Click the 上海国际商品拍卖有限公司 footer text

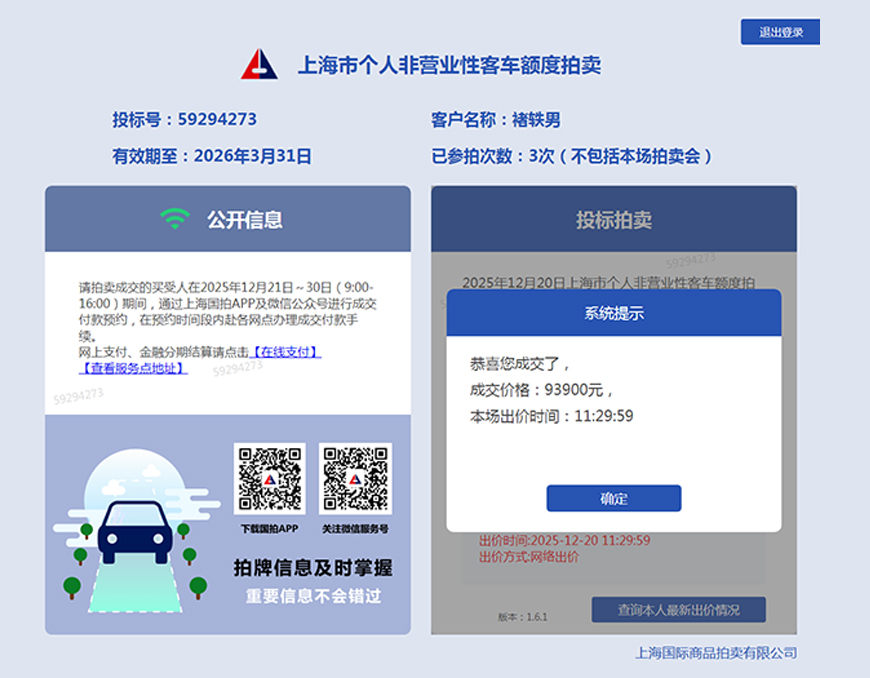point(715,653)
